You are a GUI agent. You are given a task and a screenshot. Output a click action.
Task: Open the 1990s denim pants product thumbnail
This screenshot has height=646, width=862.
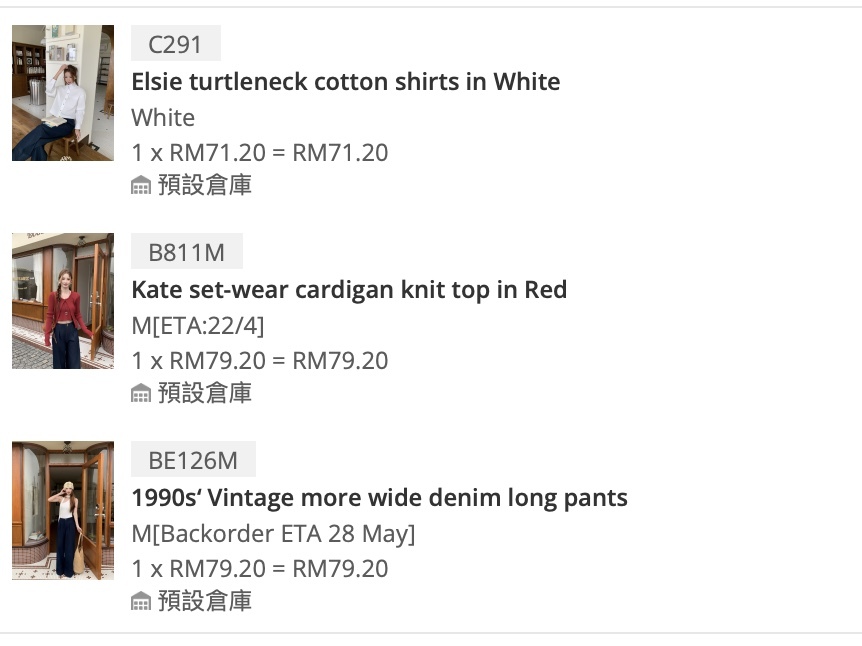pyautogui.click(x=63, y=510)
